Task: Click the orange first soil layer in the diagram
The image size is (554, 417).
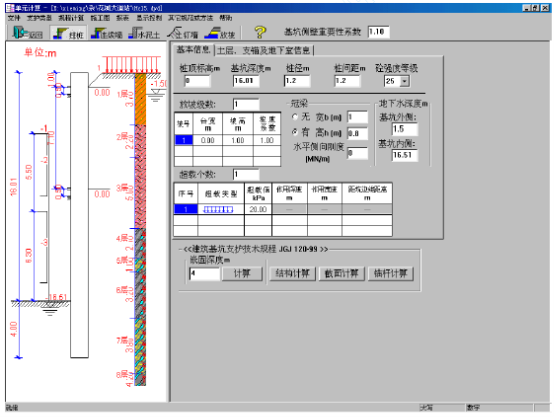Action: click(x=140, y=99)
